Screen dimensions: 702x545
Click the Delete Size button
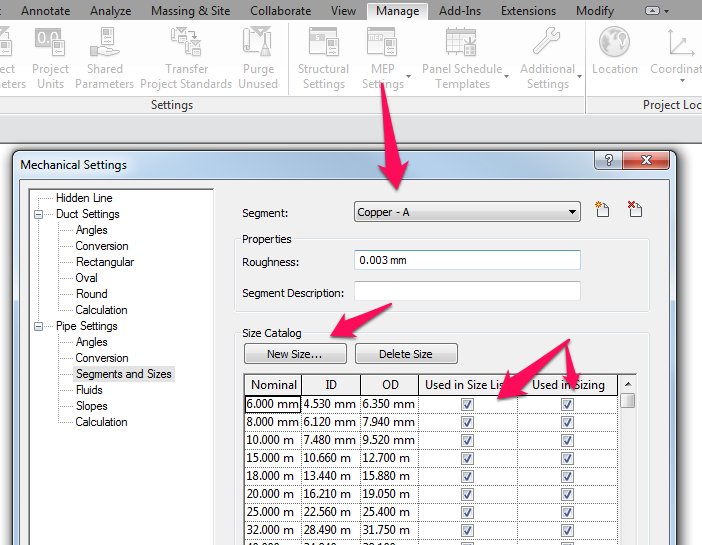point(406,354)
